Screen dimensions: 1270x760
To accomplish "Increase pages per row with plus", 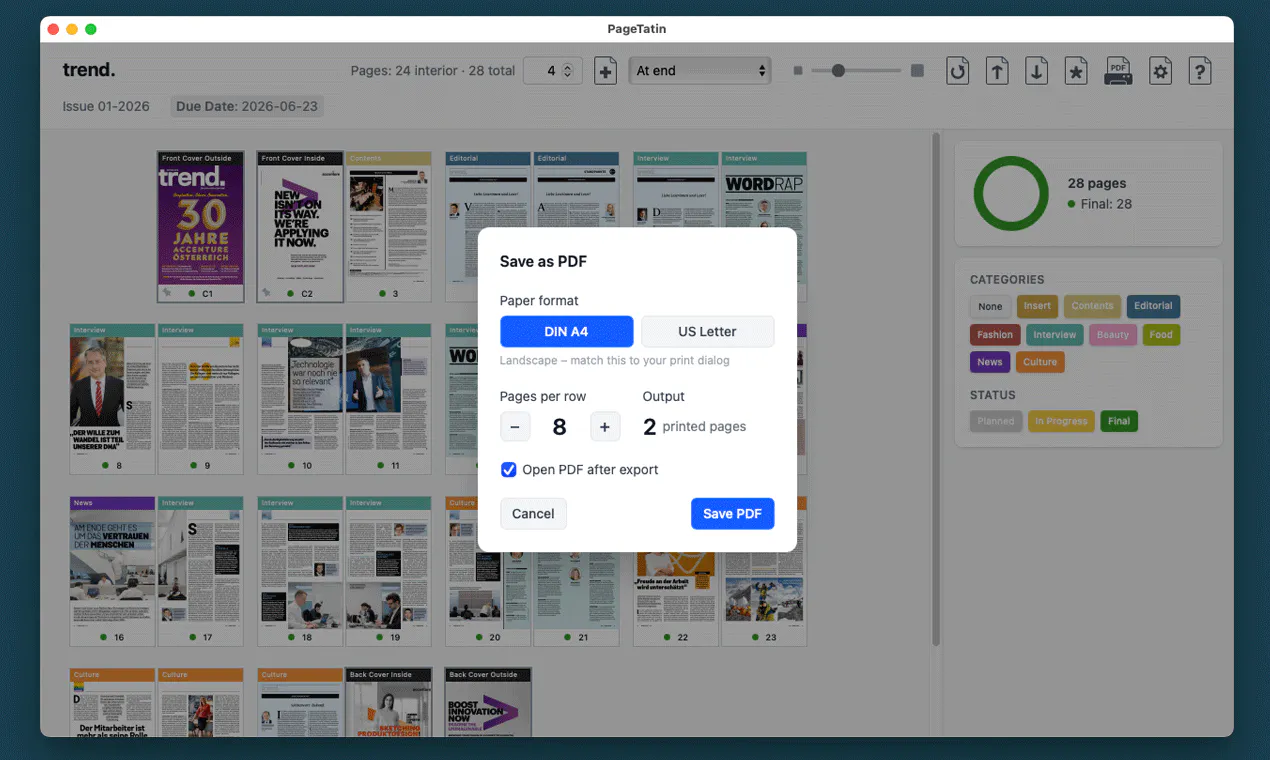I will (x=605, y=427).
